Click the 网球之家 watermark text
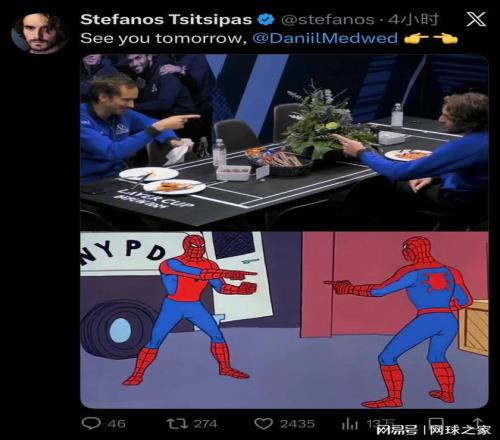Image resolution: width=500 pixels, height=440 pixels. point(460,430)
